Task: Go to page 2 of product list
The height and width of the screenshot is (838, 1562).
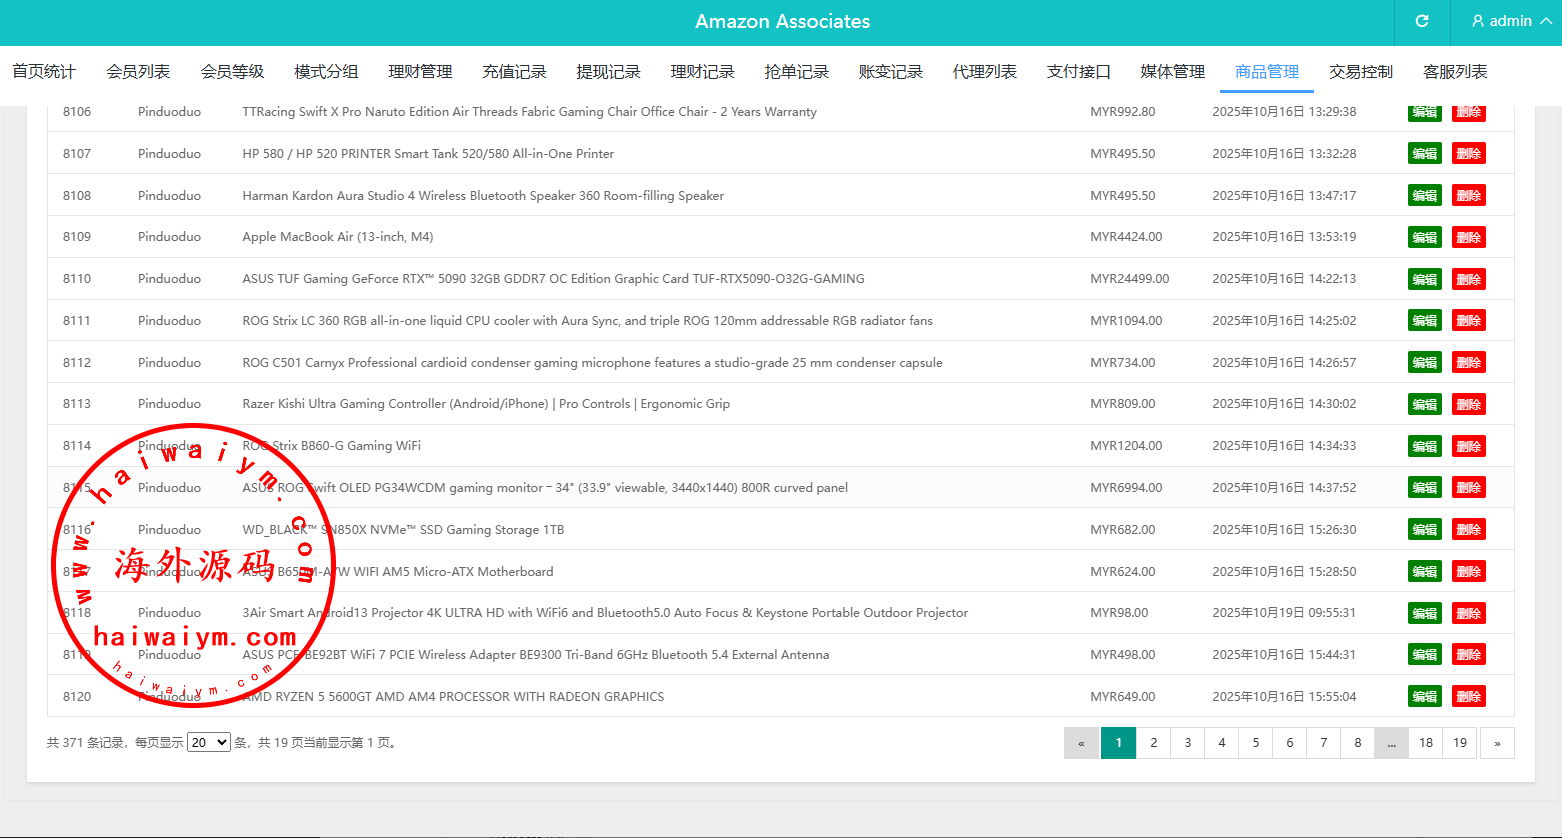Action: (1153, 743)
